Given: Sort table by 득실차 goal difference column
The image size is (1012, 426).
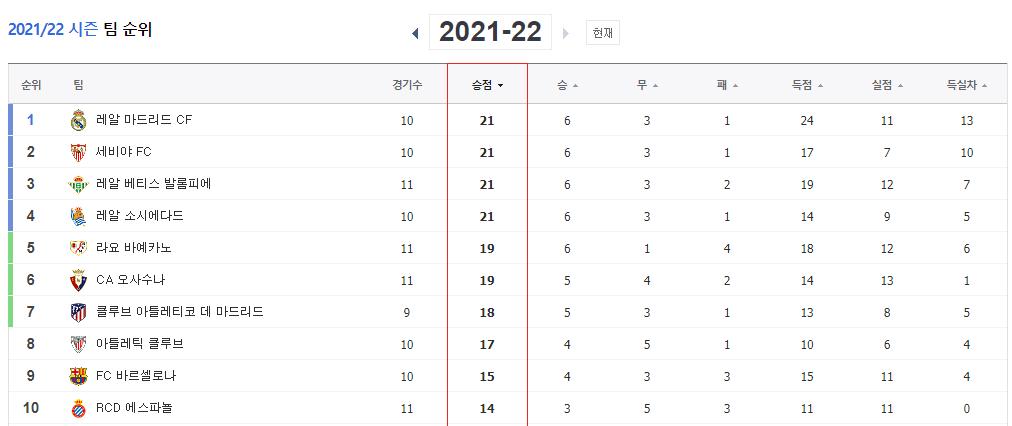Looking at the screenshot, I should click(x=967, y=85).
